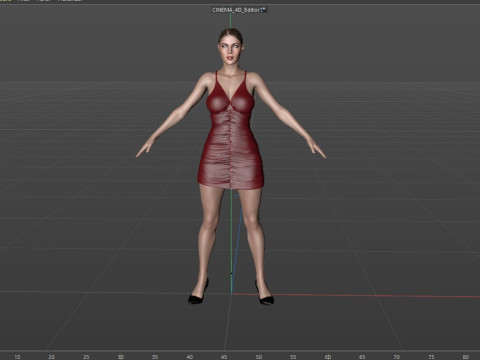Go to frame 60 on the timeline ruler
480x360 pixels.
328,357
